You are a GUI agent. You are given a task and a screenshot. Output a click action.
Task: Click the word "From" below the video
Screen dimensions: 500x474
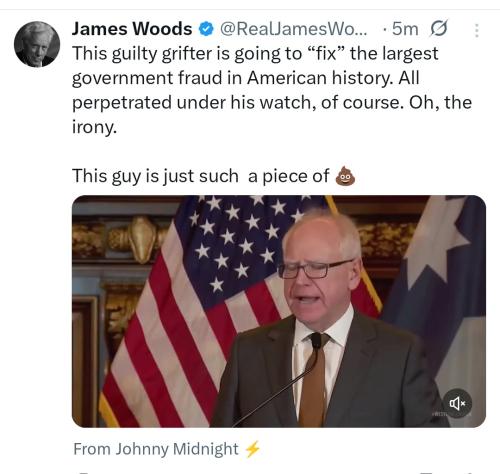coord(92,449)
